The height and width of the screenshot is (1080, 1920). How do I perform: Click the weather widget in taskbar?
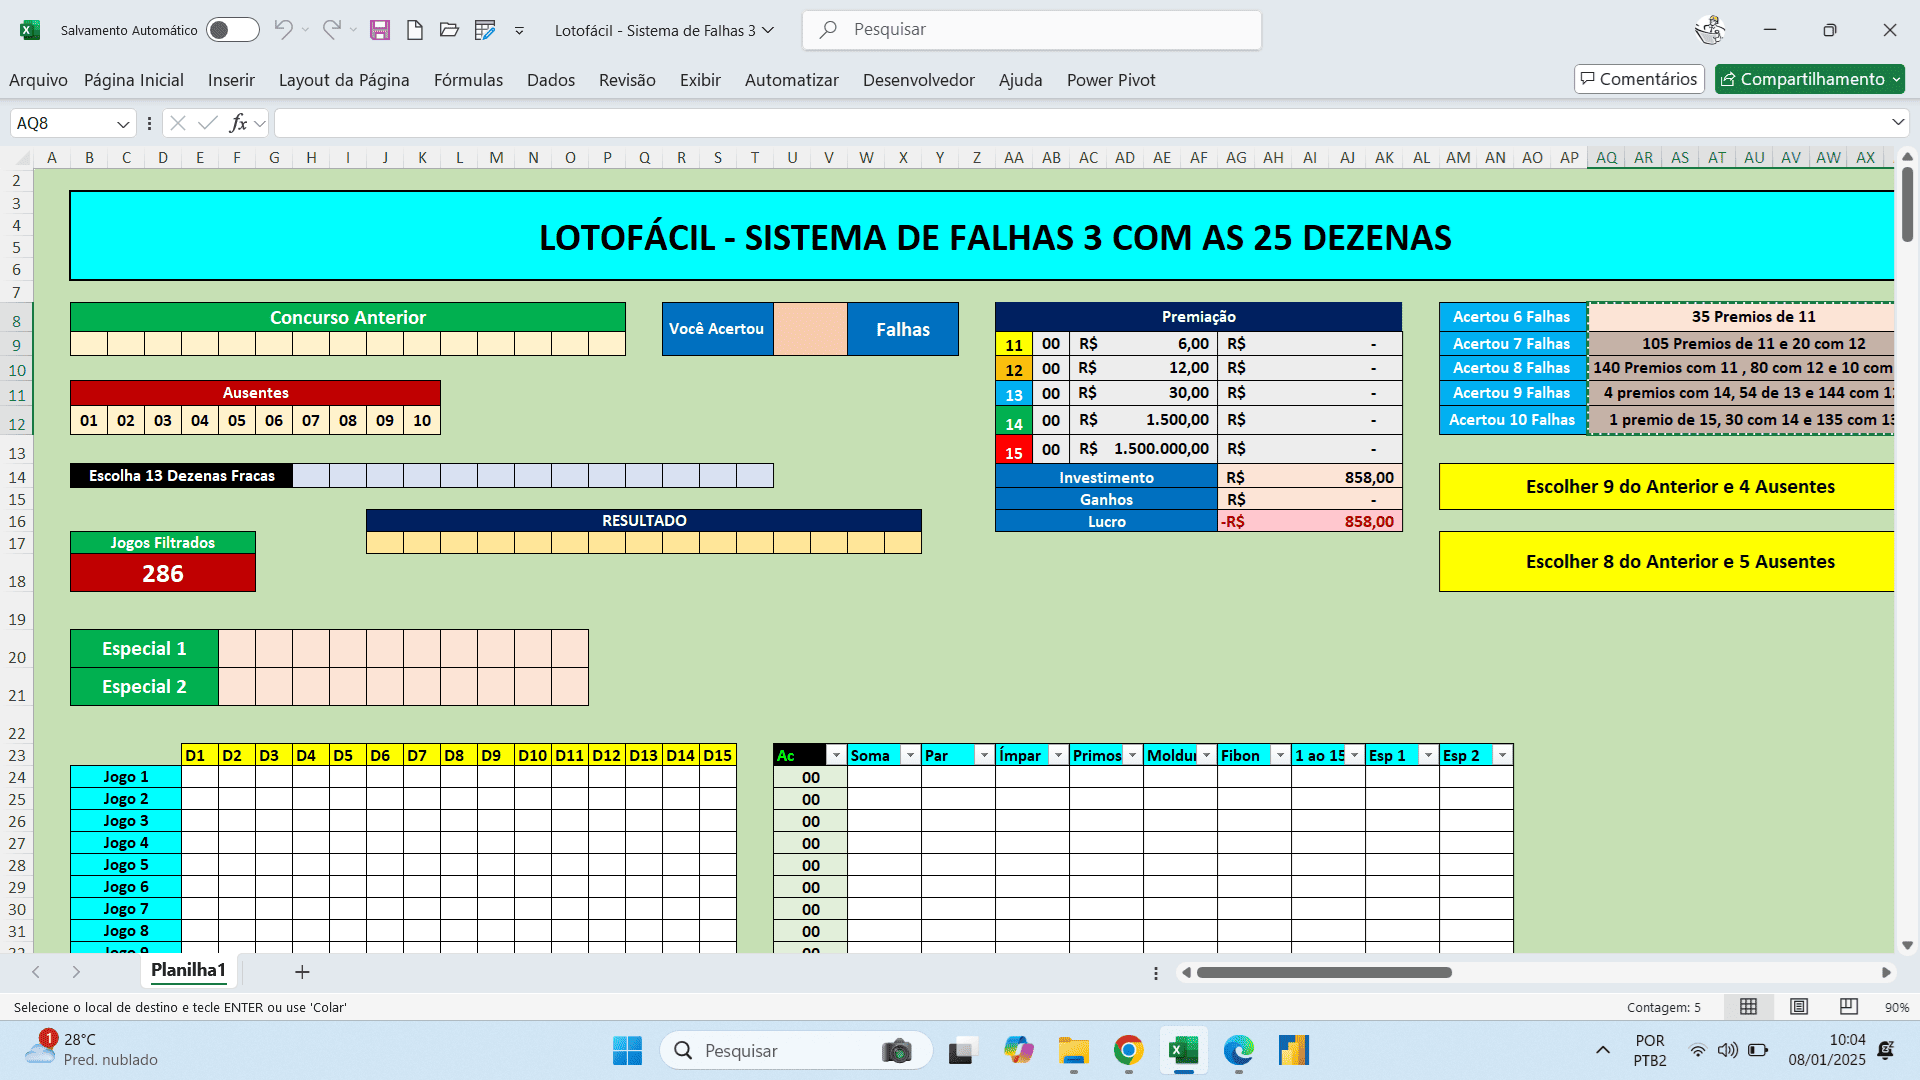pos(92,1050)
